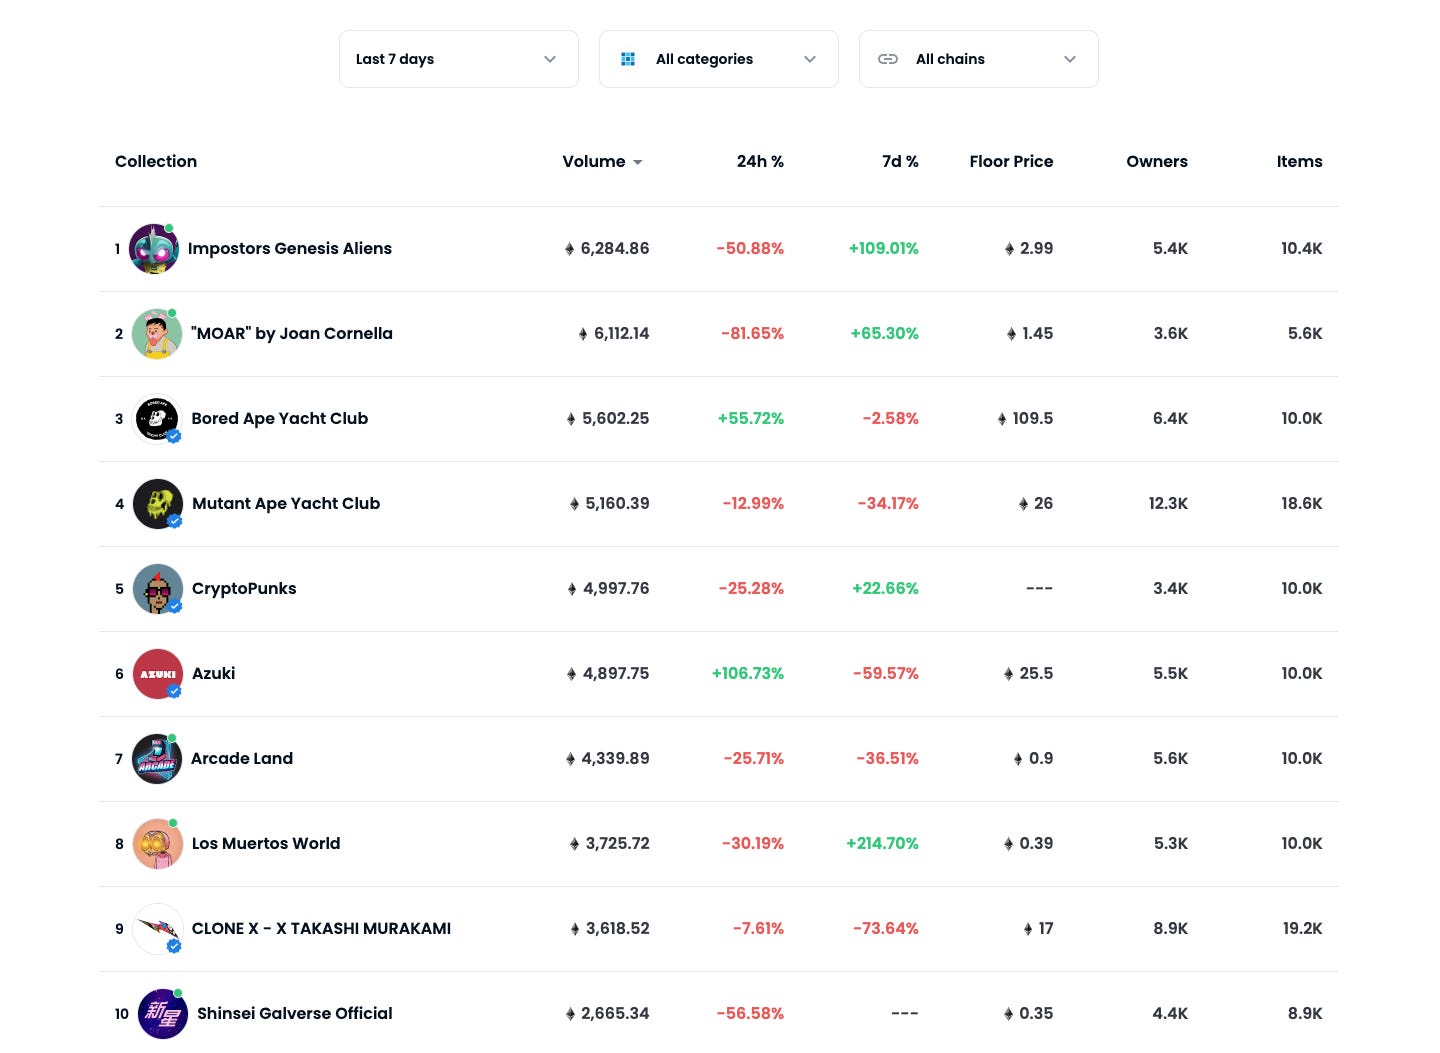Sort by the 7d % column
The width and height of the screenshot is (1440, 1053).
900,161
